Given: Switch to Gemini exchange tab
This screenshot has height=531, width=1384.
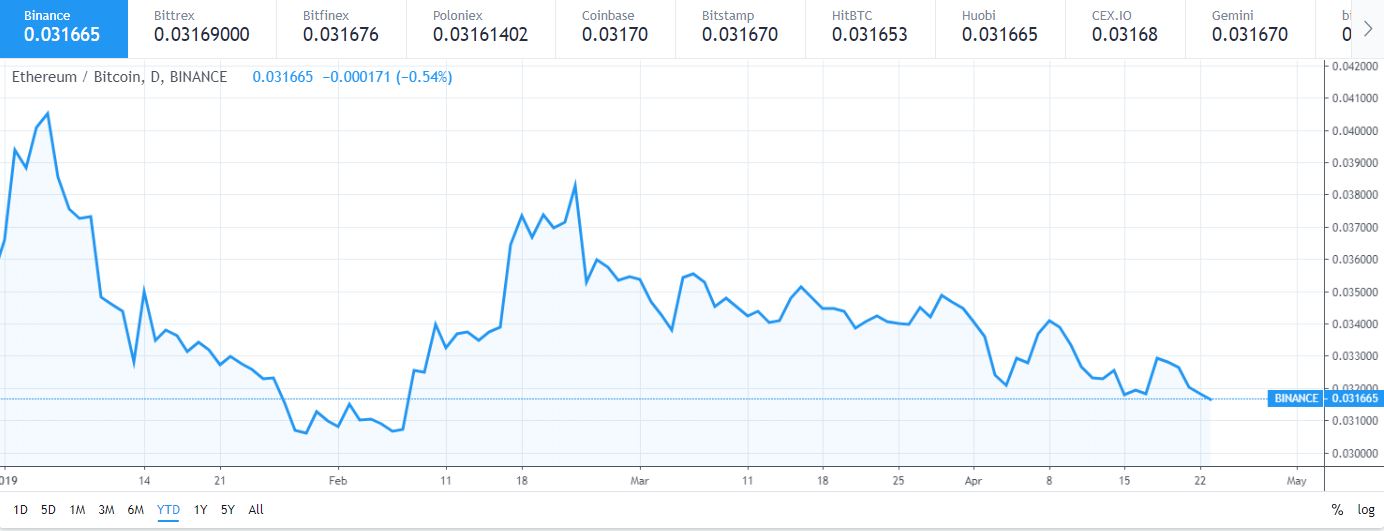Looking at the screenshot, I should point(1248,27).
